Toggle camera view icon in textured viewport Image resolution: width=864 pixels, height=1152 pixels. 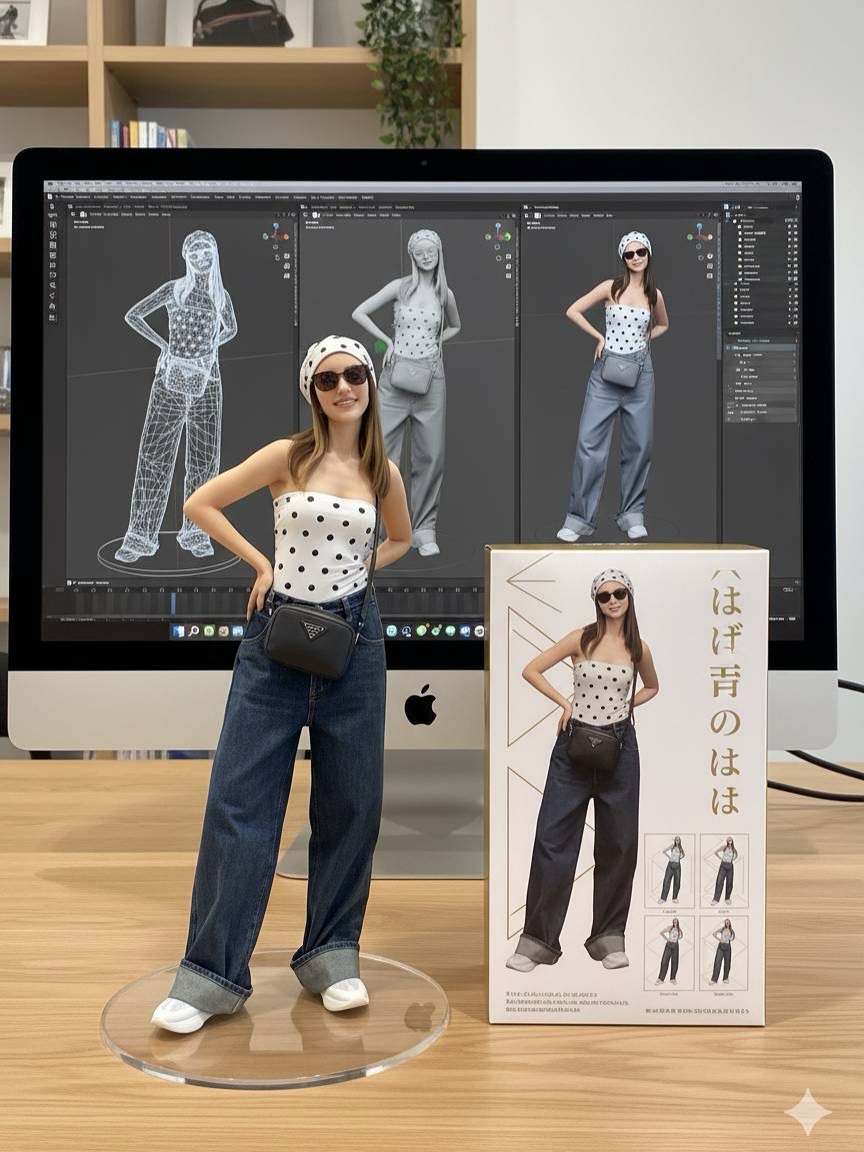click(x=710, y=266)
